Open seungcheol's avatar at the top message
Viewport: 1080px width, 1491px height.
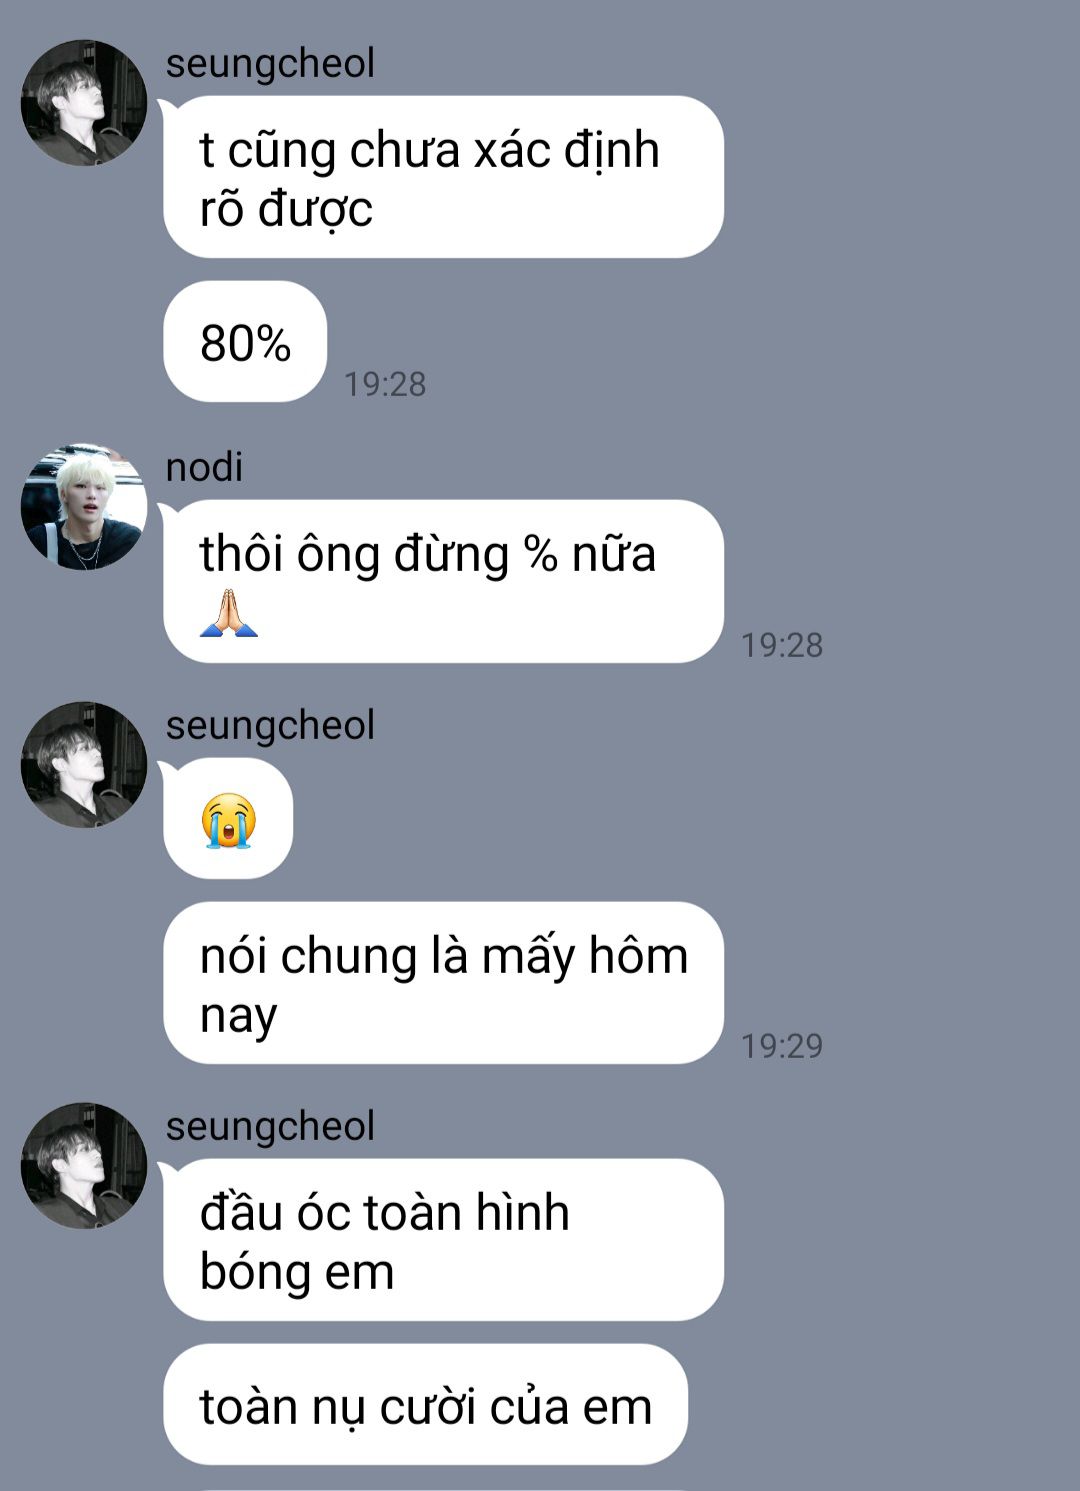(x=84, y=103)
